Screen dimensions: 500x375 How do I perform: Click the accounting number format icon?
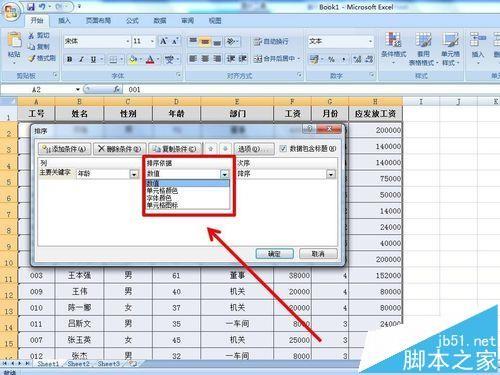point(314,59)
